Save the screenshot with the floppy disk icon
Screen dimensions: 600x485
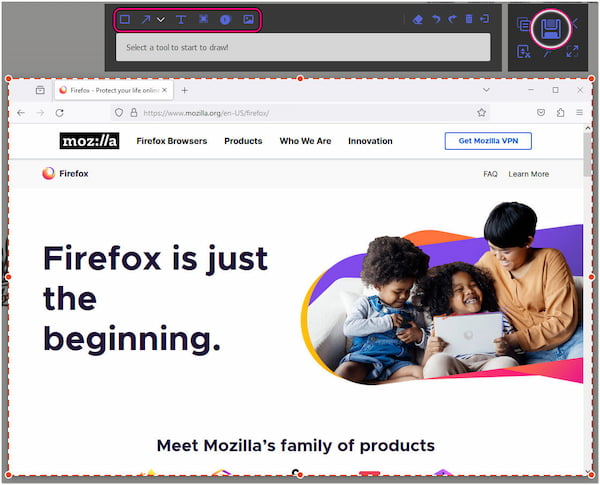point(551,29)
